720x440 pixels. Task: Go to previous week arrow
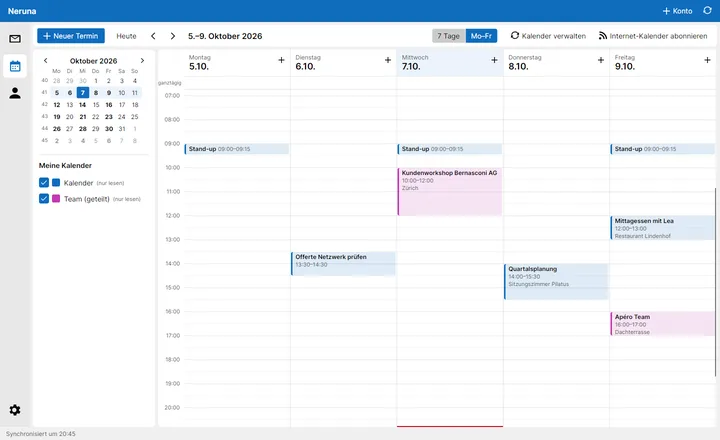coord(153,36)
